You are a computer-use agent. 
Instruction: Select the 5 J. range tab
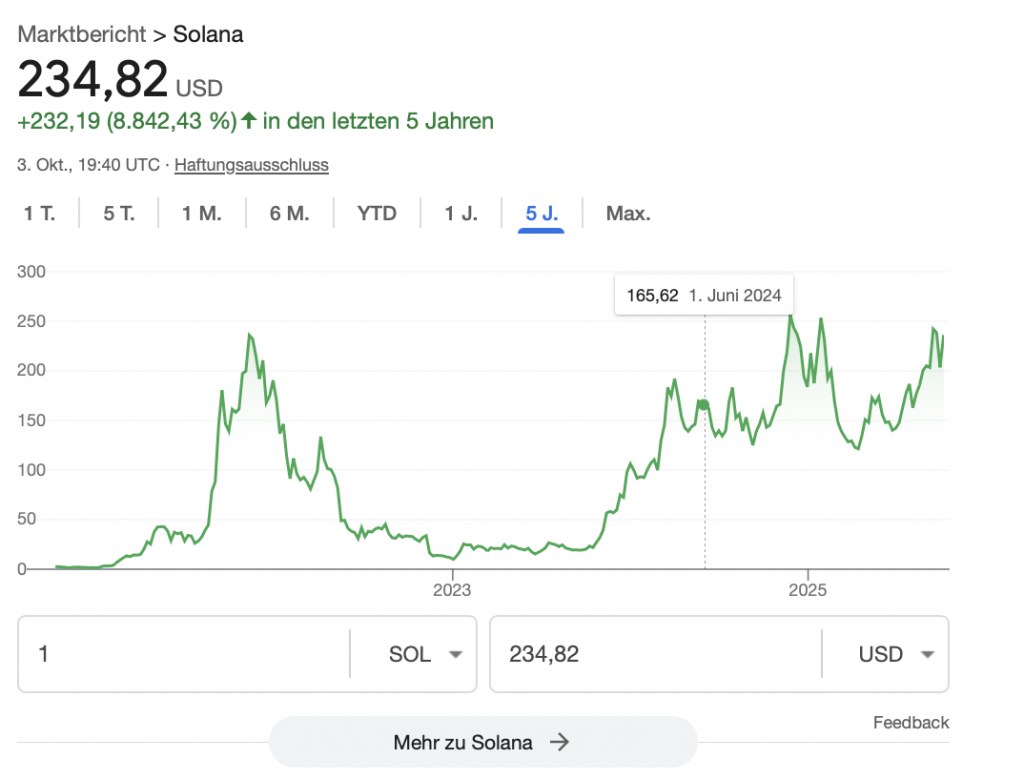click(x=541, y=213)
